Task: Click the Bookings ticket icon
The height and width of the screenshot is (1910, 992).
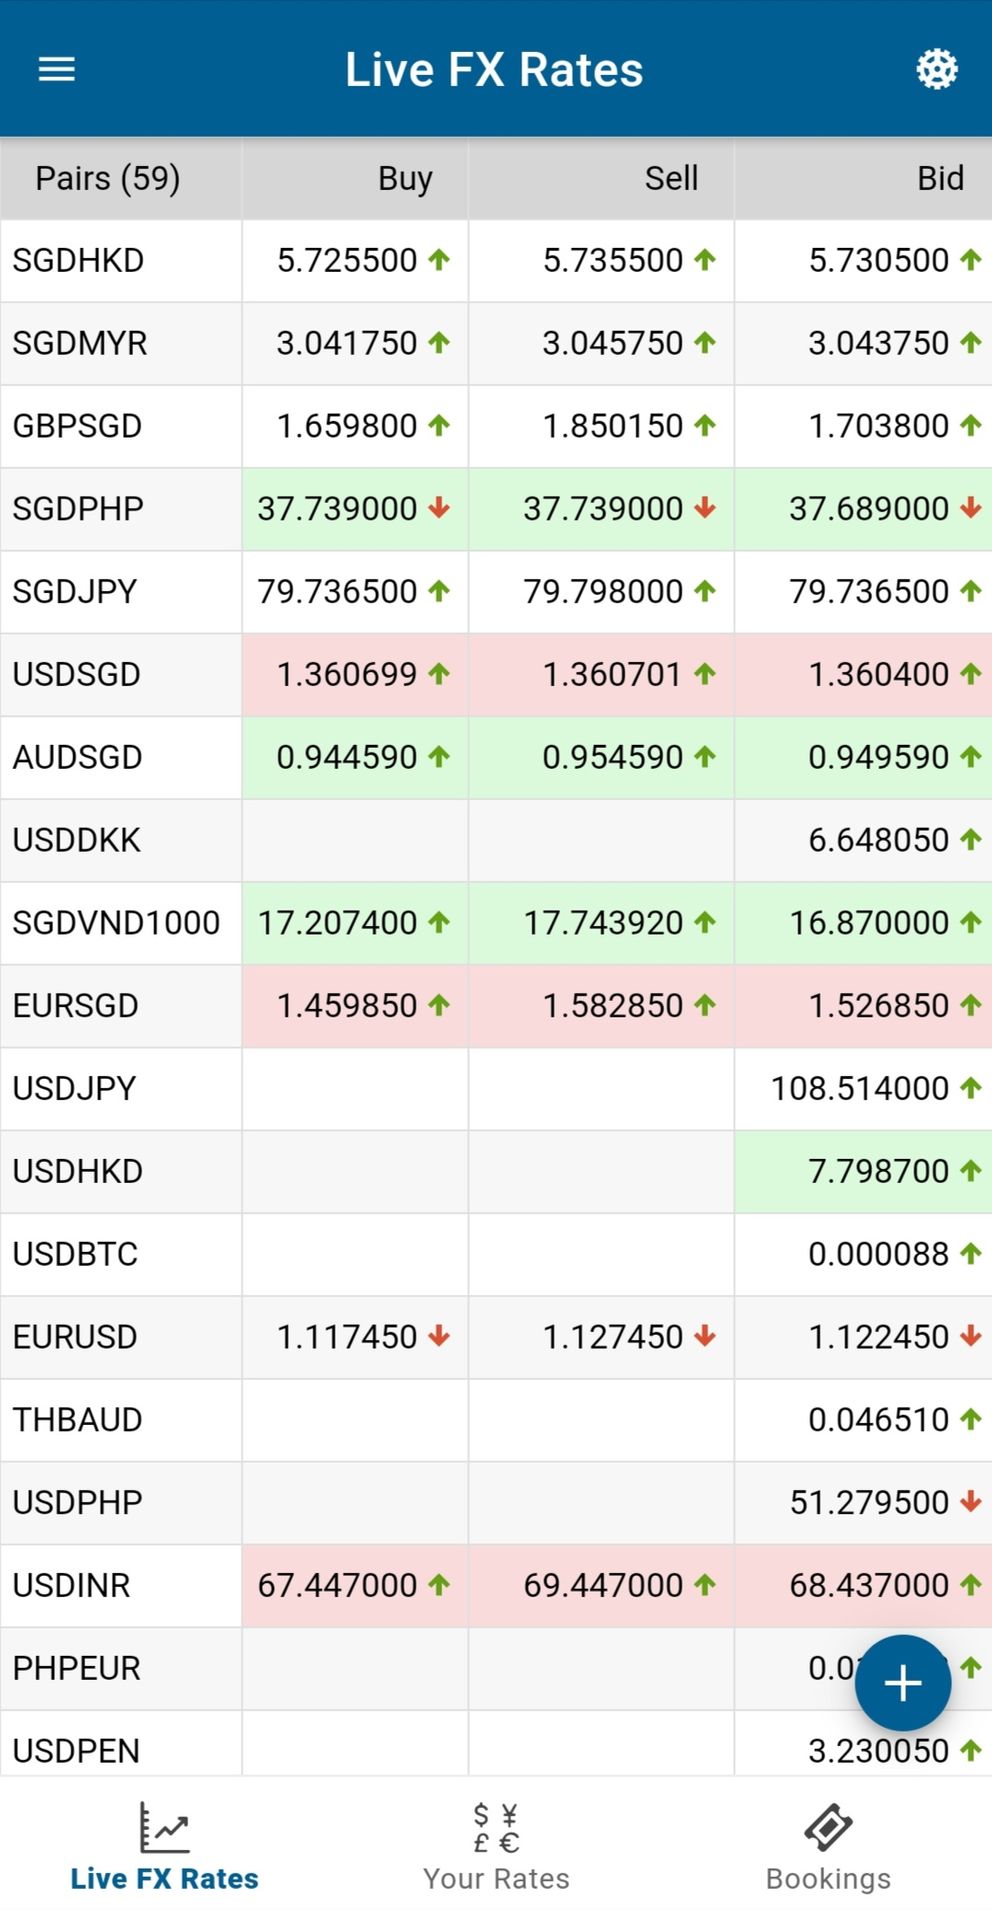Action: pyautogui.click(x=828, y=1828)
